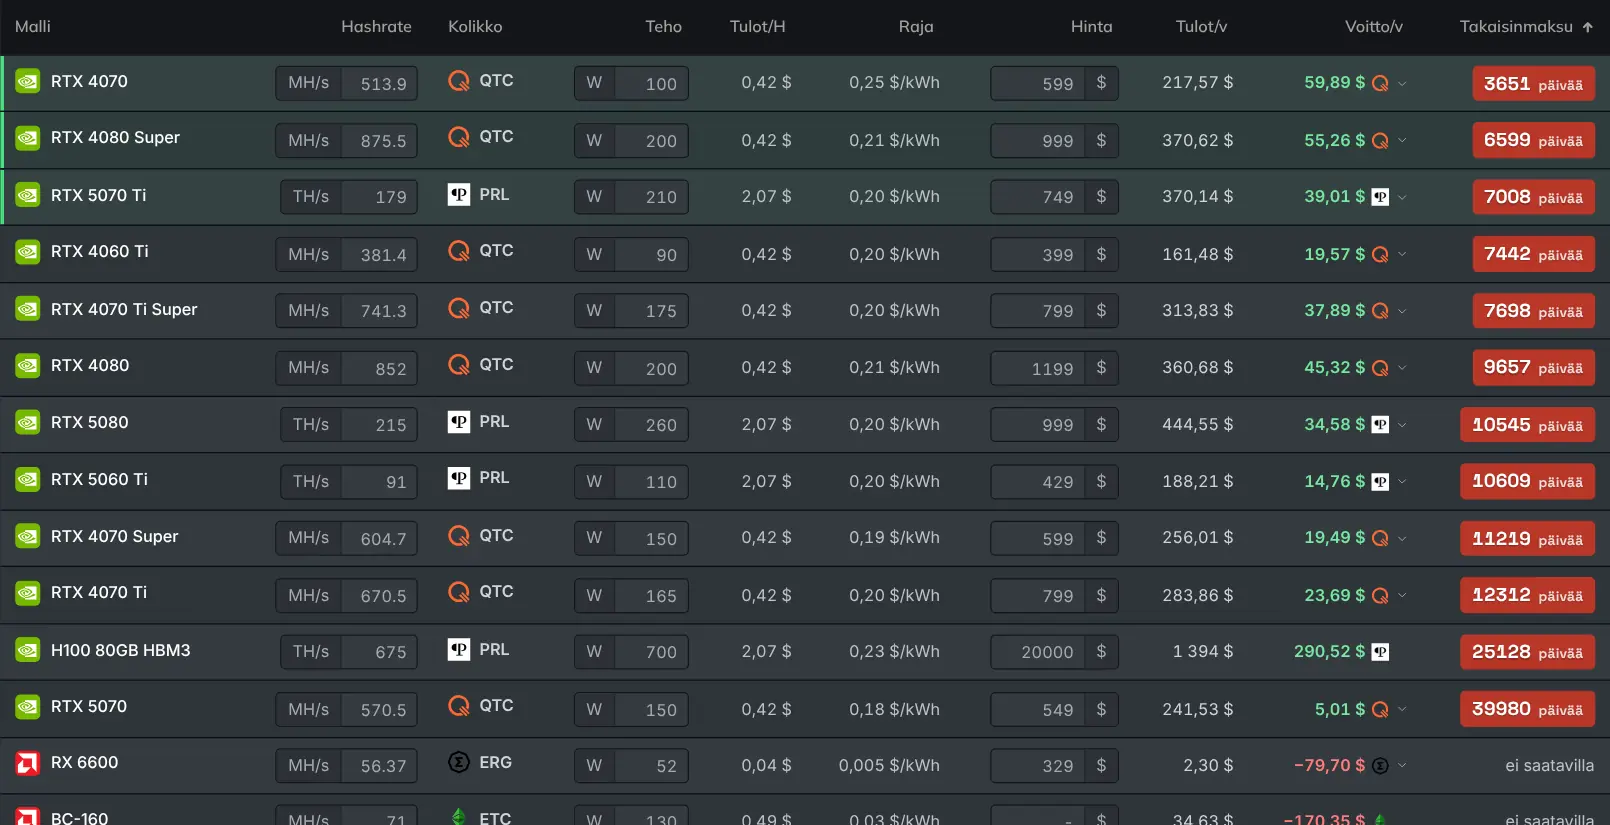Click the 3651 päivää payback badge
The width and height of the screenshot is (1610, 825).
click(1533, 84)
